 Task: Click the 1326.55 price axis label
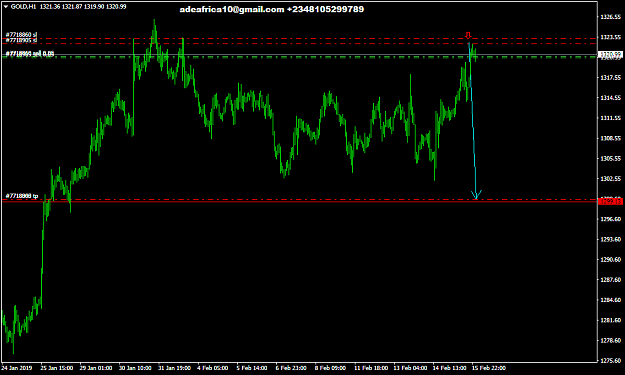[611, 17]
